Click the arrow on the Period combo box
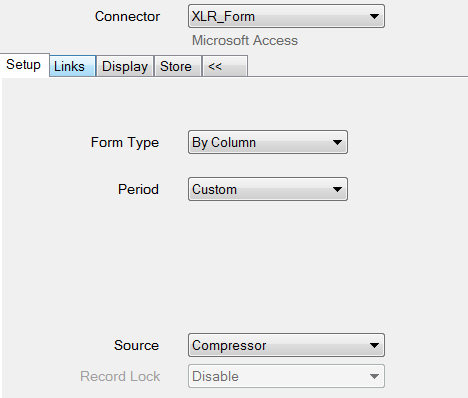468x398 pixels. (x=337, y=189)
